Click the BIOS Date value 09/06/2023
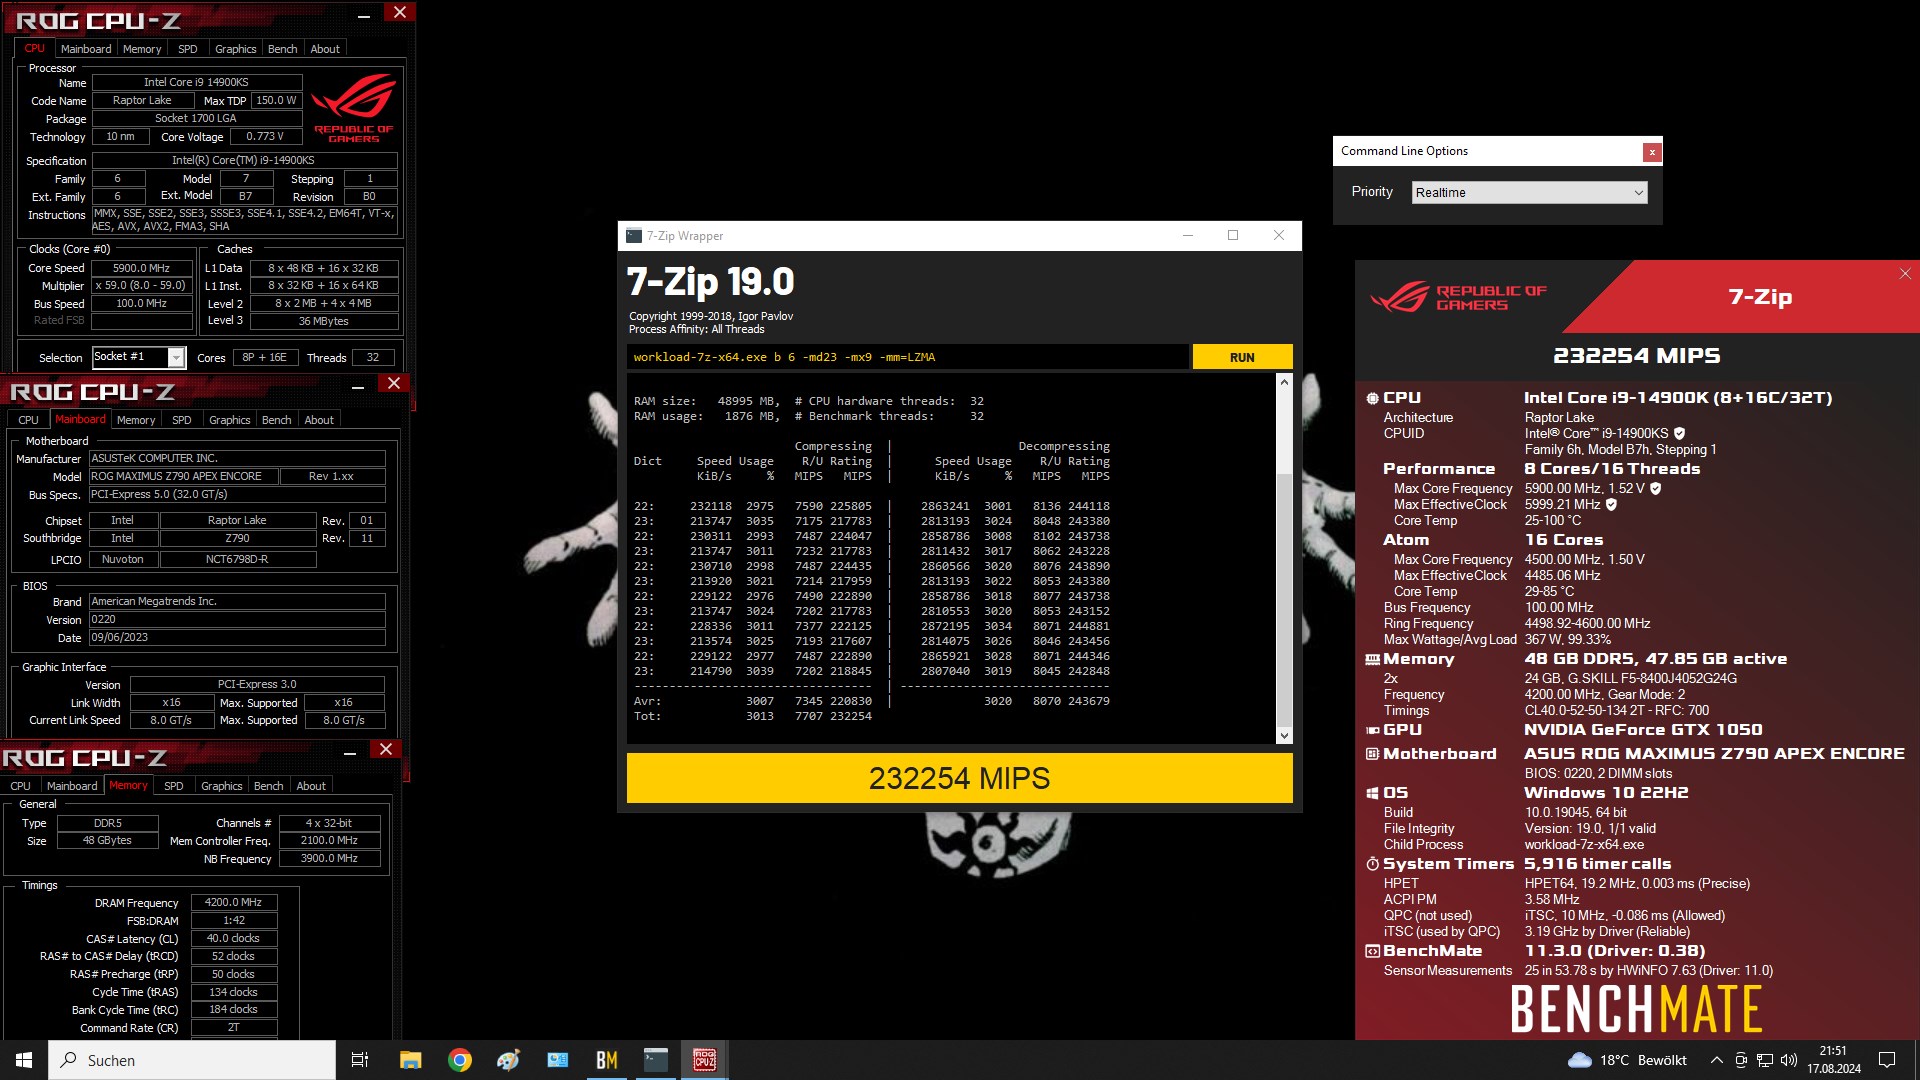The width and height of the screenshot is (1920, 1080). [x=237, y=637]
